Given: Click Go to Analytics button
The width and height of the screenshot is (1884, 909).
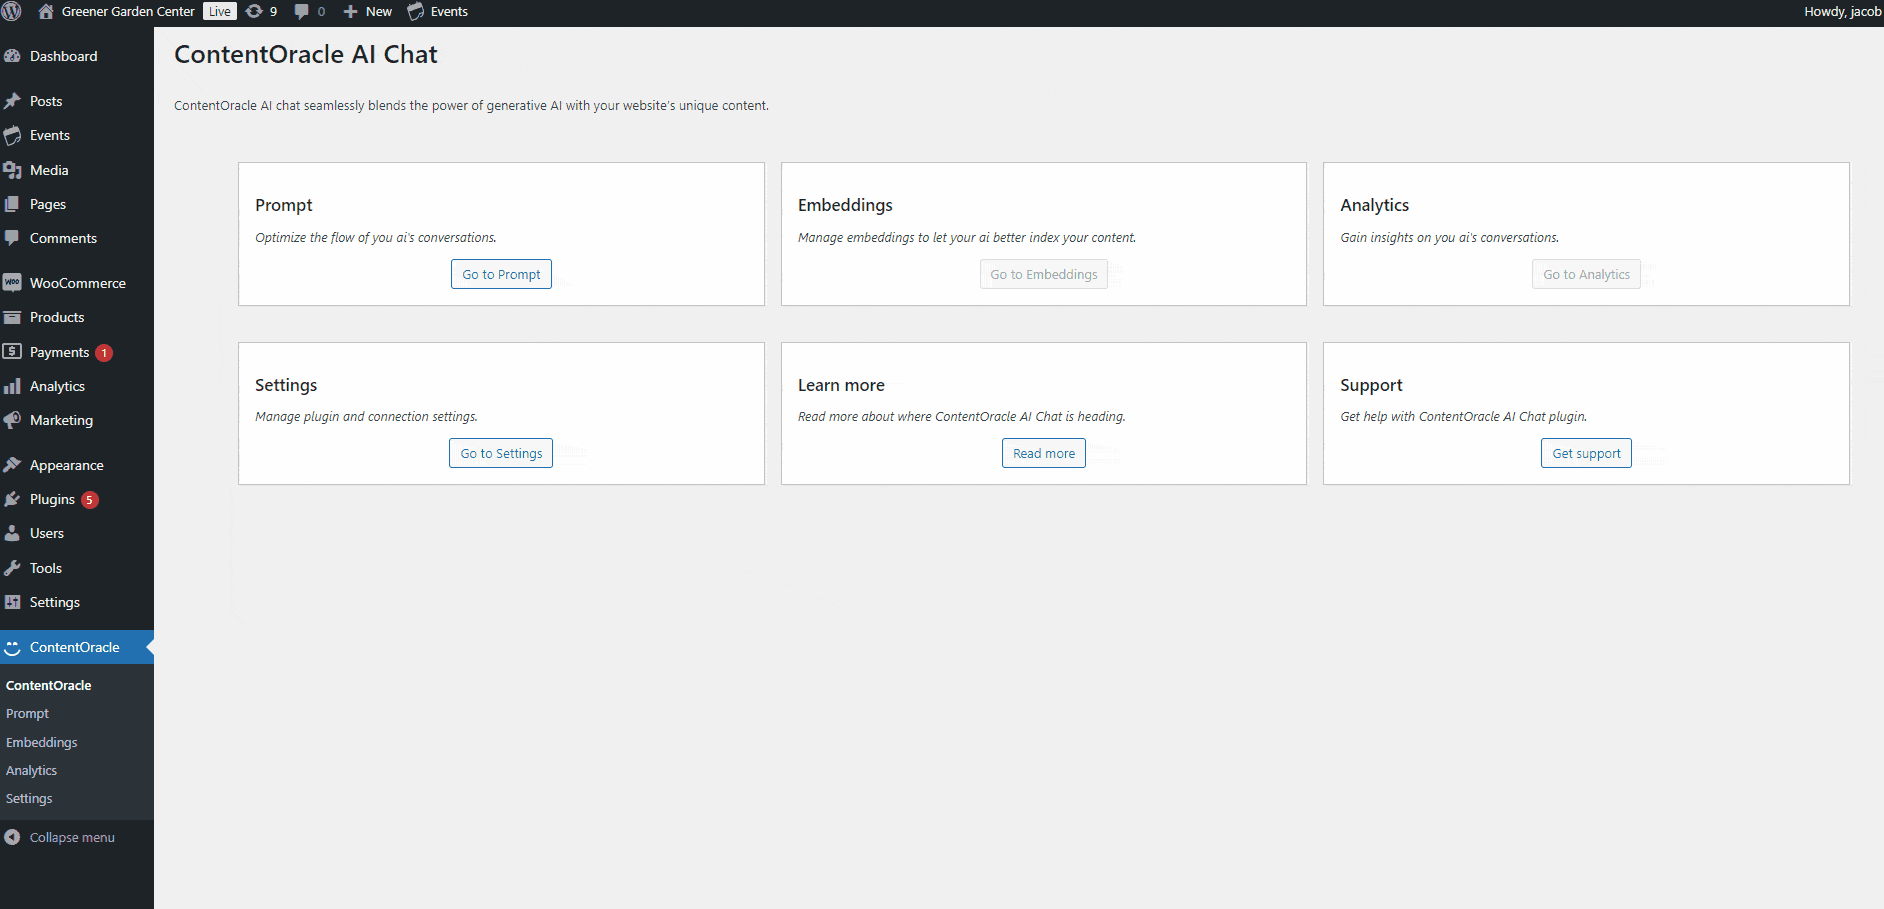Looking at the screenshot, I should [1586, 274].
